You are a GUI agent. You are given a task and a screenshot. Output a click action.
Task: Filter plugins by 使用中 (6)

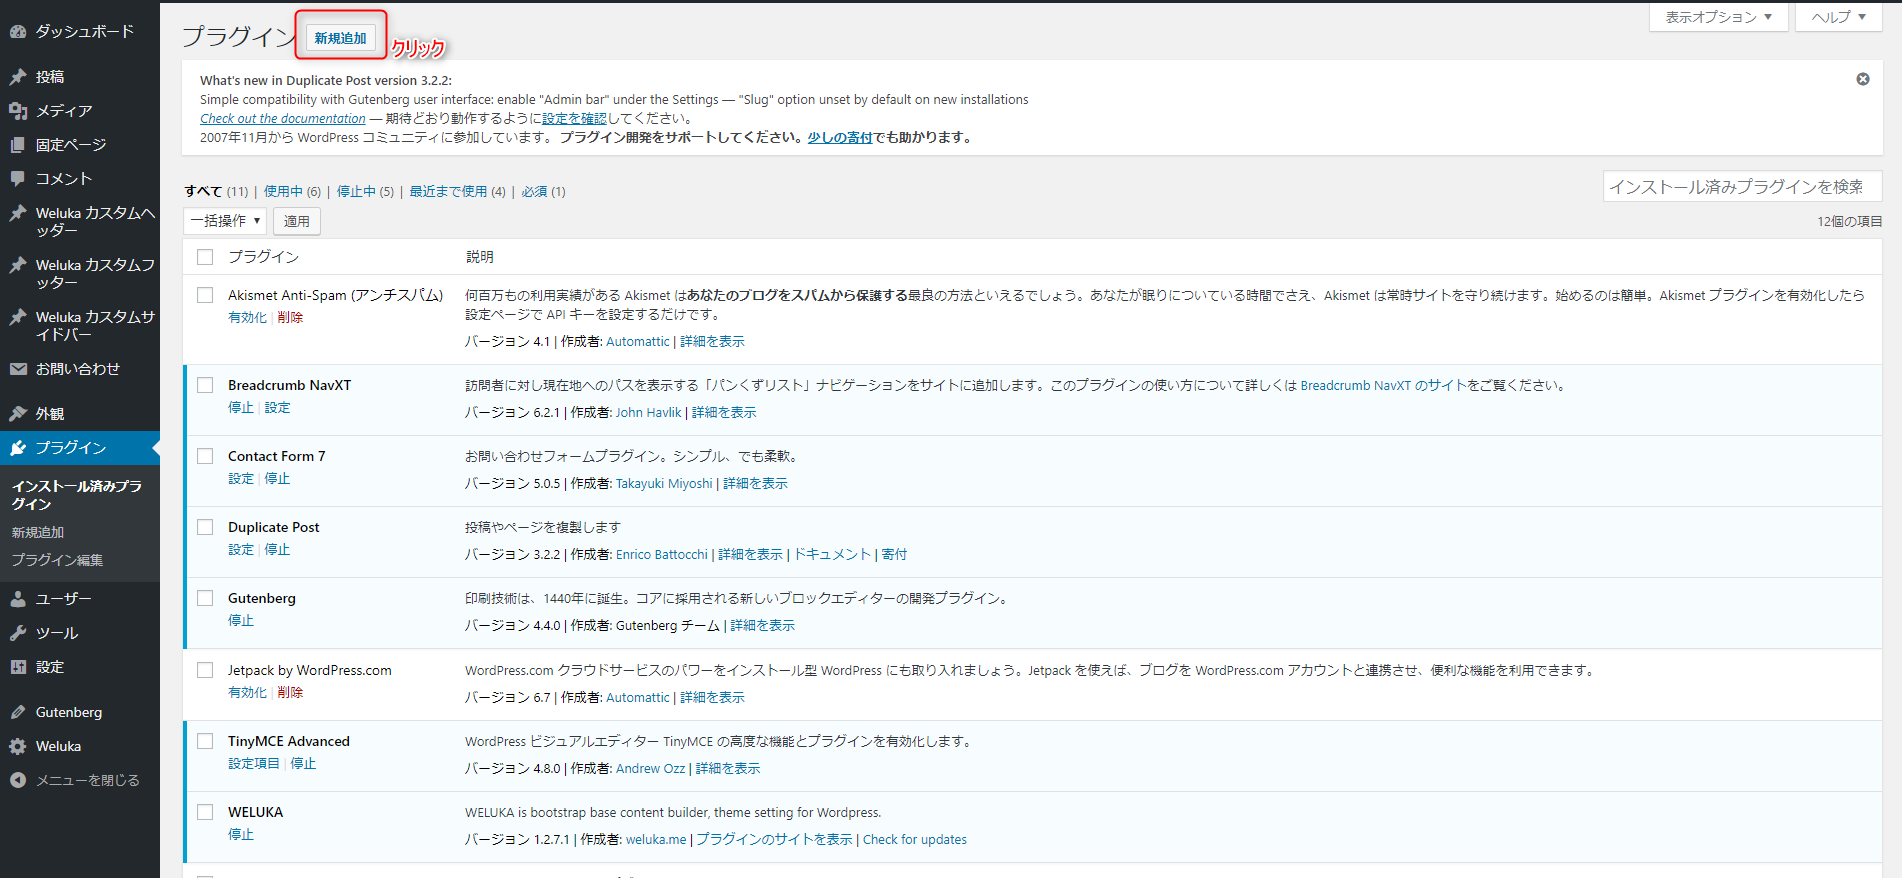(x=292, y=192)
